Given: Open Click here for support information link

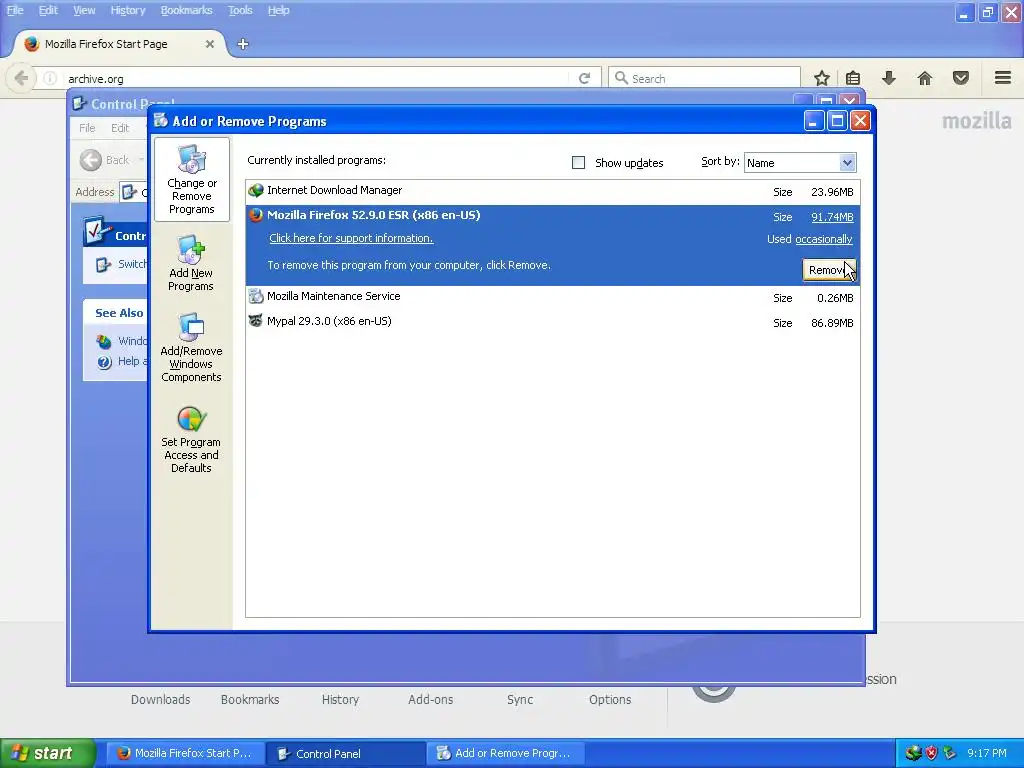Looking at the screenshot, I should pyautogui.click(x=351, y=238).
